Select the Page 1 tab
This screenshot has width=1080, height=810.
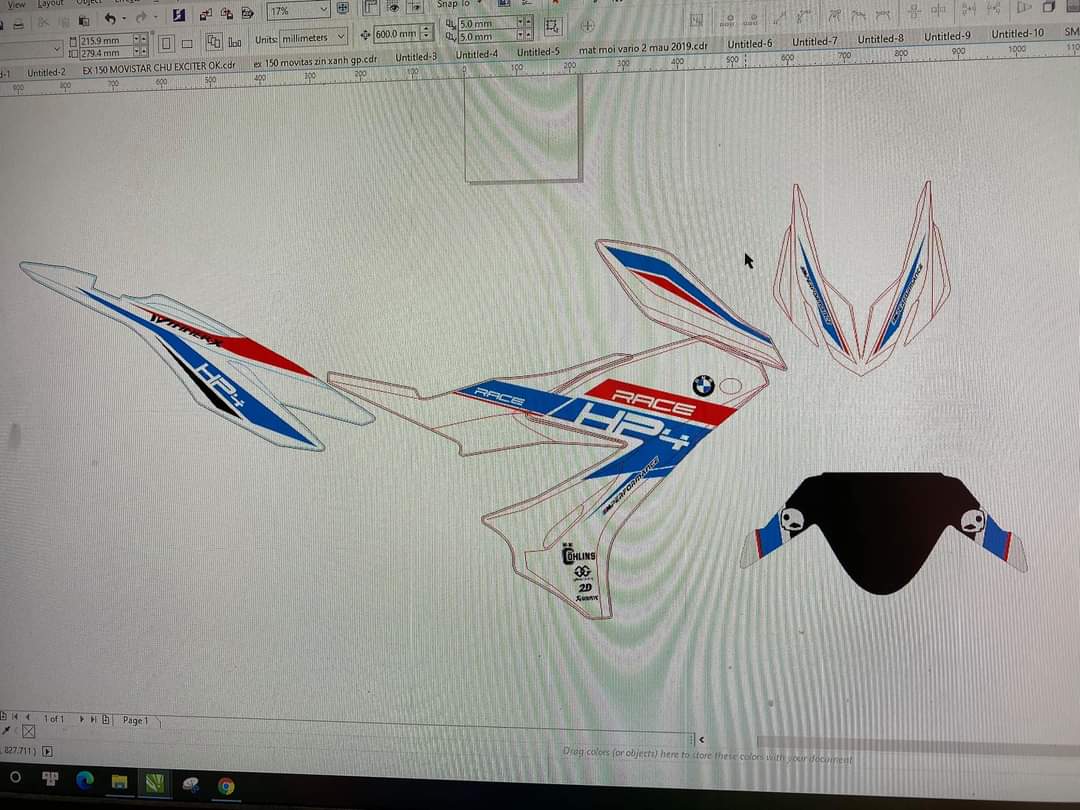(136, 720)
